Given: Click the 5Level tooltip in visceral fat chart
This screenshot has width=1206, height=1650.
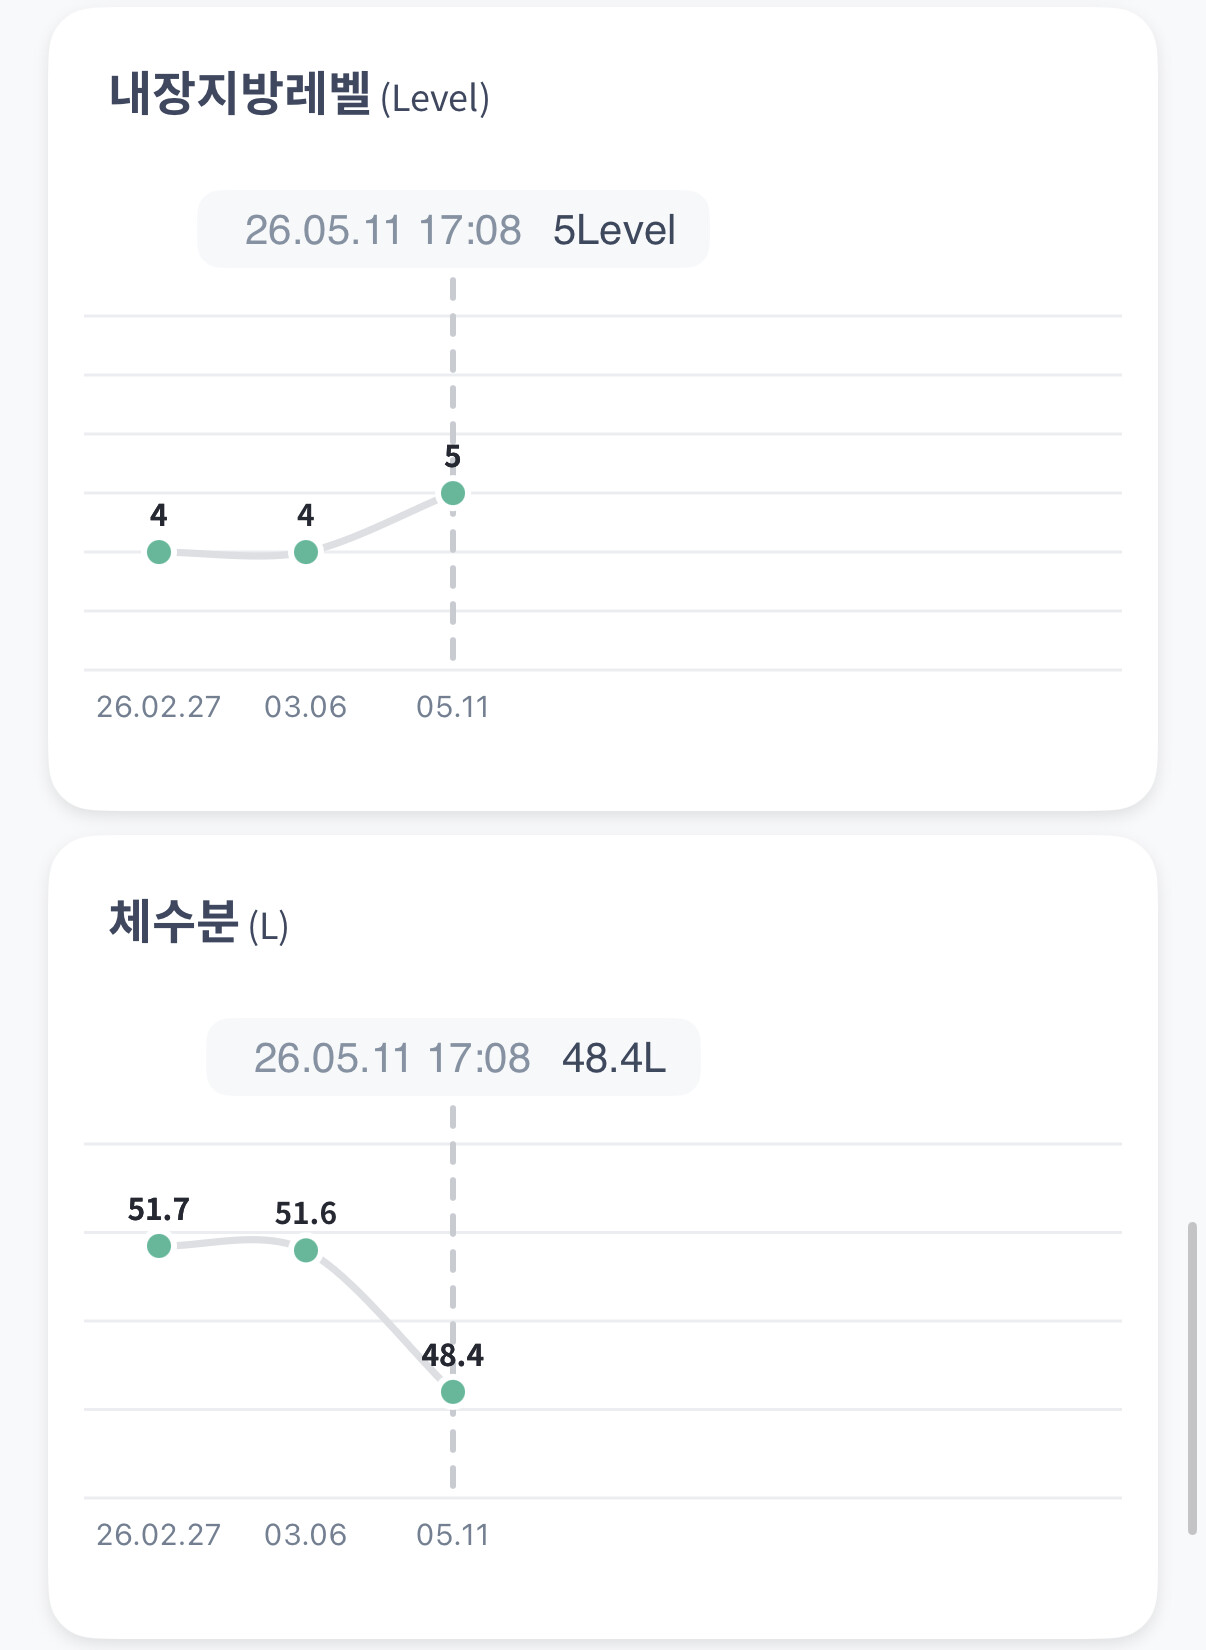Looking at the screenshot, I should pos(453,230).
